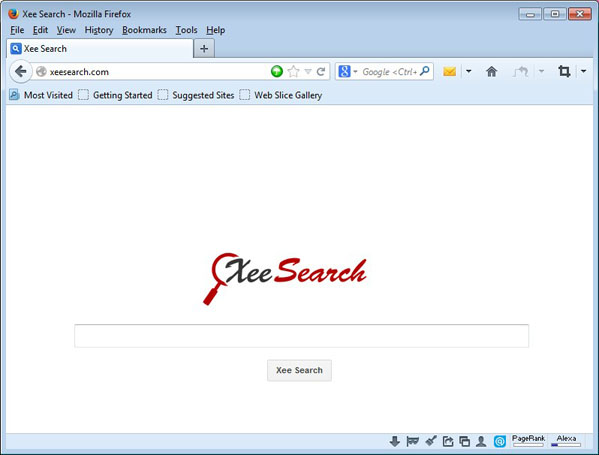Image resolution: width=599 pixels, height=455 pixels.
Task: Click the Xee Search submit button
Action: [x=299, y=370]
